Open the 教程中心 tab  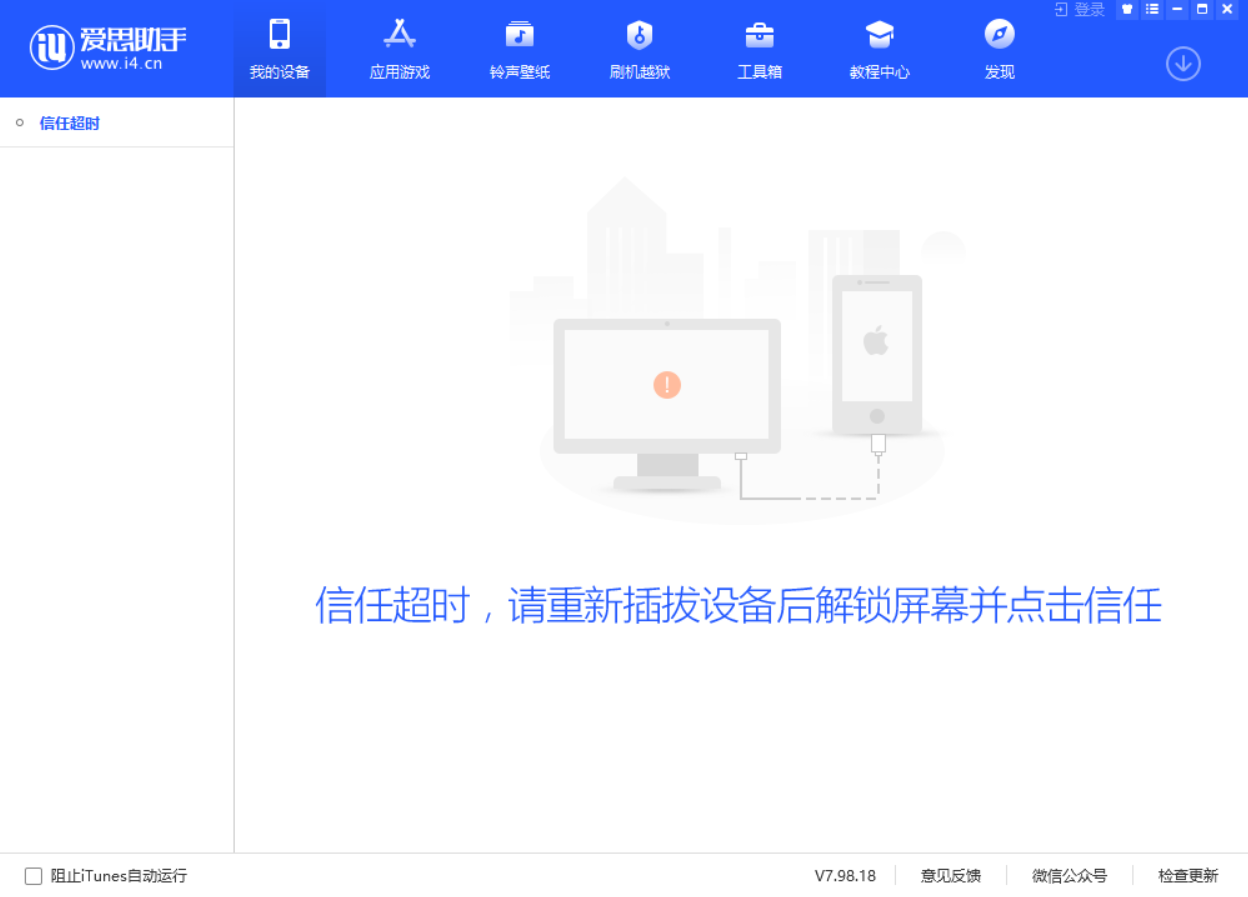point(878,48)
